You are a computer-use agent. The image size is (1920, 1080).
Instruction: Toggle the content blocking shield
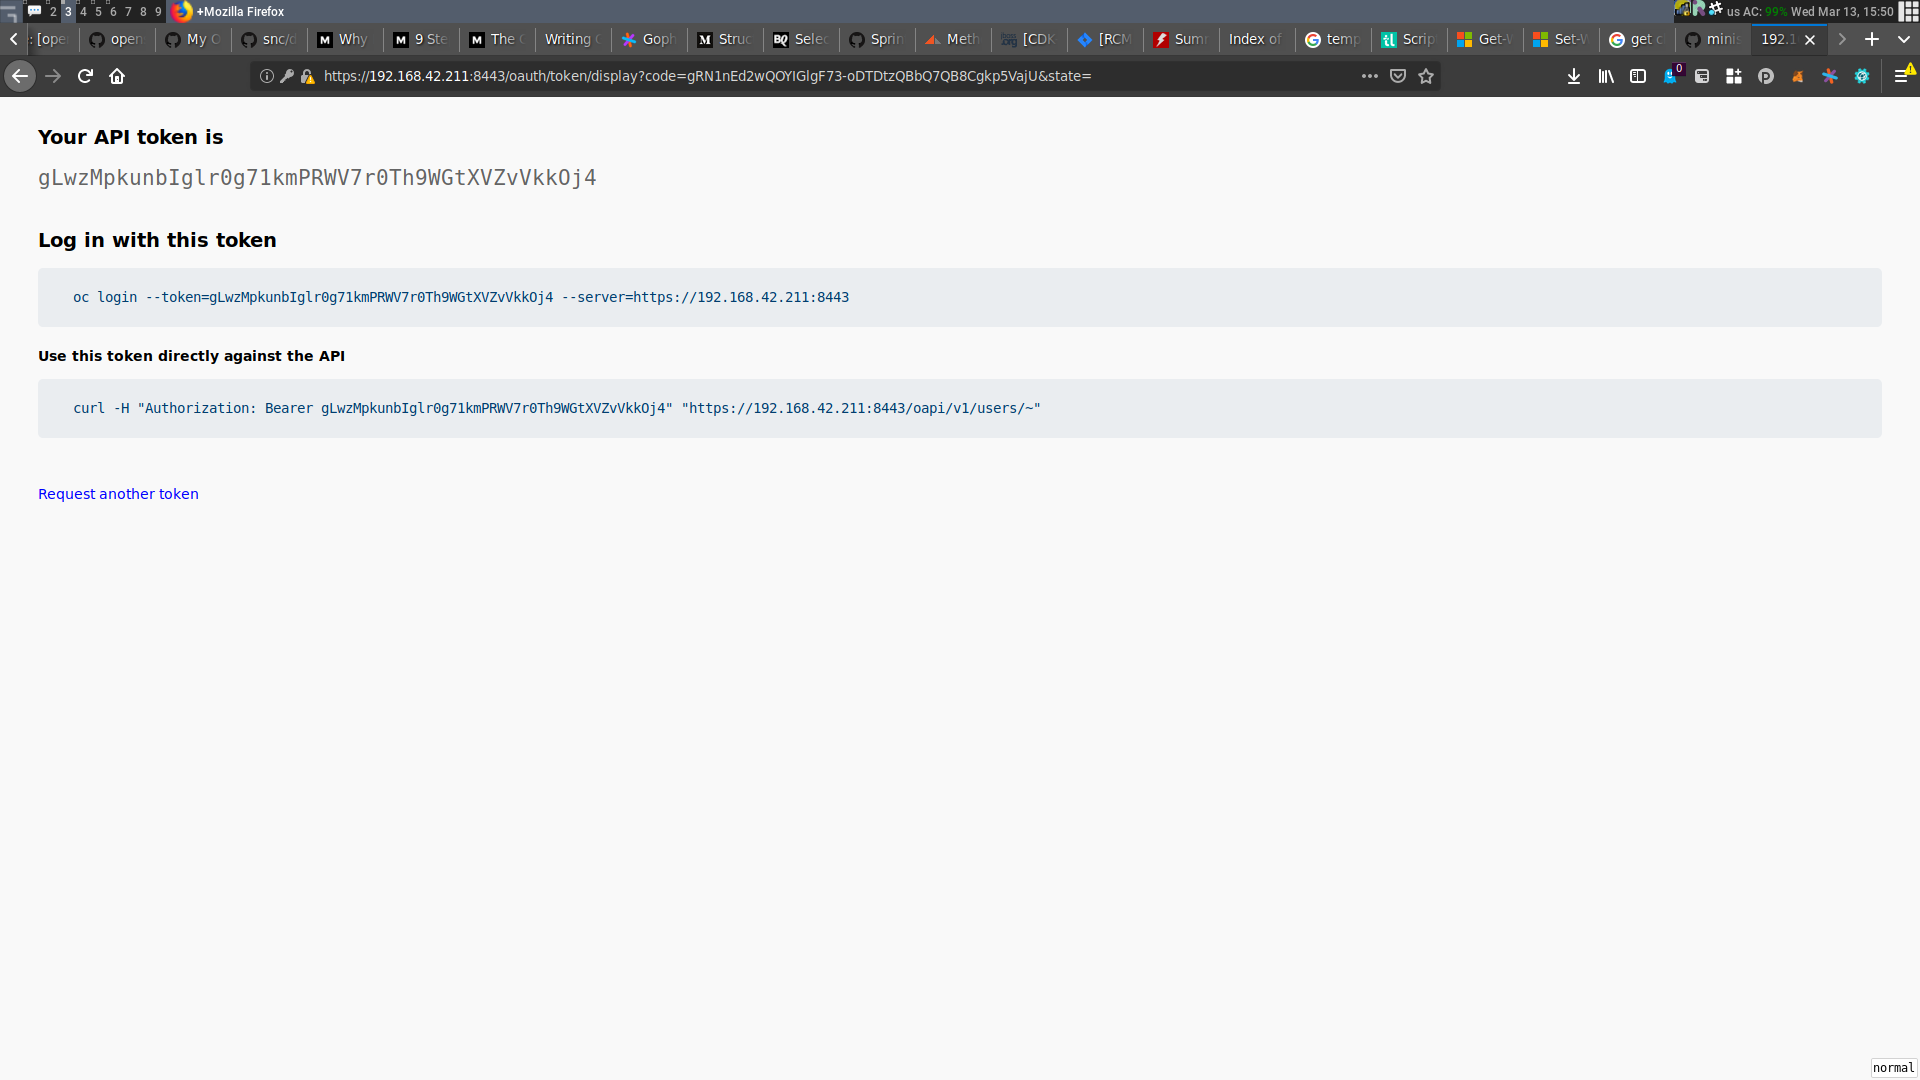(x=1398, y=76)
